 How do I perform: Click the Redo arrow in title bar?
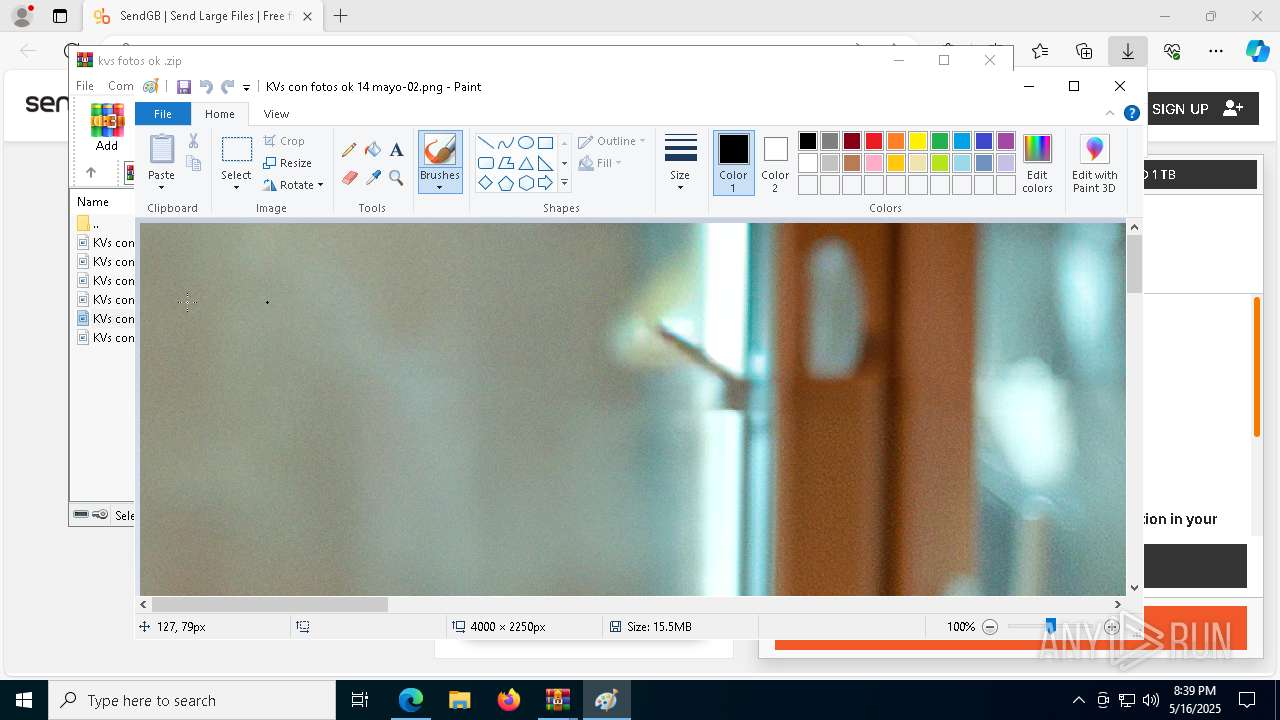227,87
